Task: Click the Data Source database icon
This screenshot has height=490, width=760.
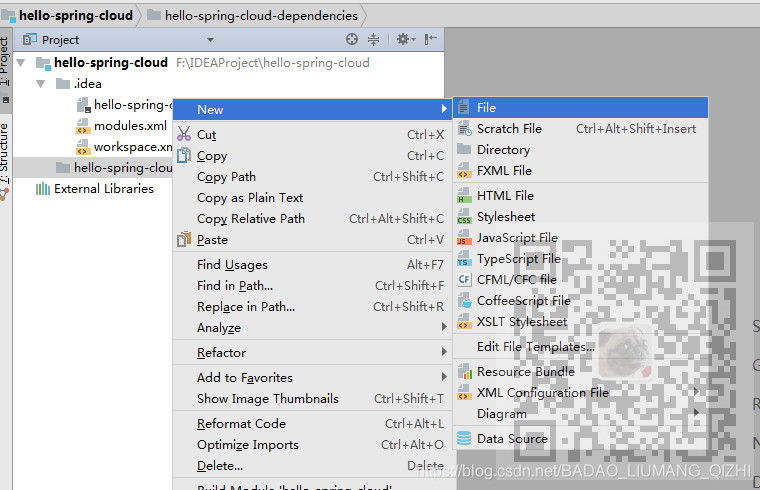Action: [464, 438]
